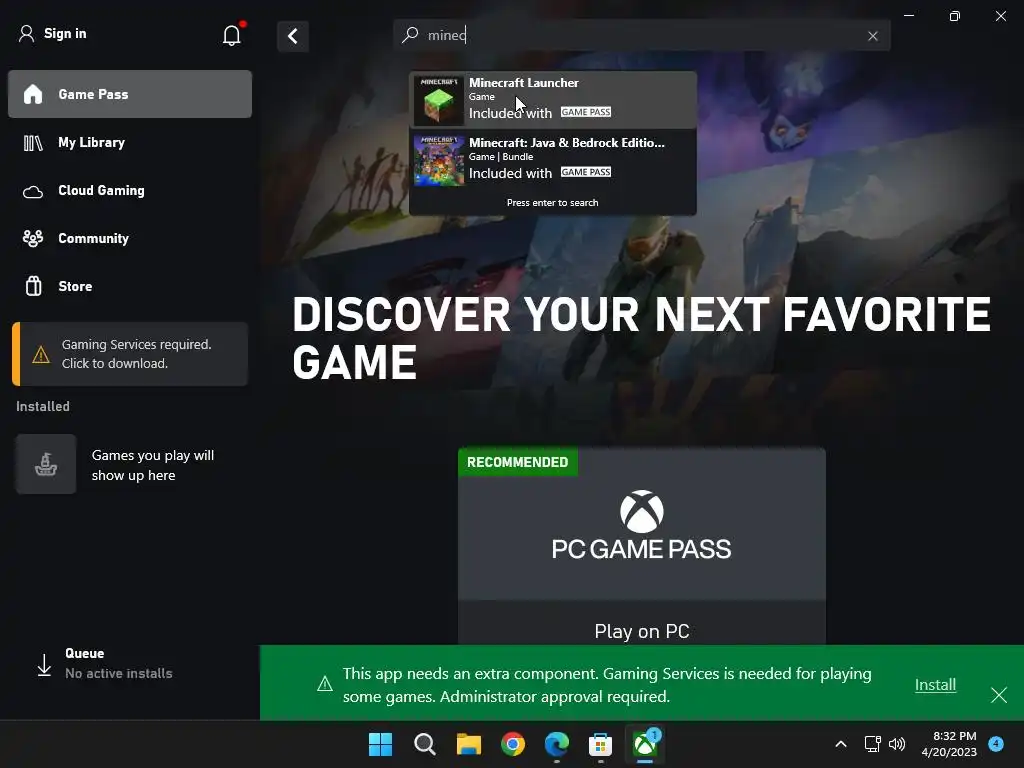The image size is (1024, 768).
Task: Open the notifications bell
Action: (232, 35)
